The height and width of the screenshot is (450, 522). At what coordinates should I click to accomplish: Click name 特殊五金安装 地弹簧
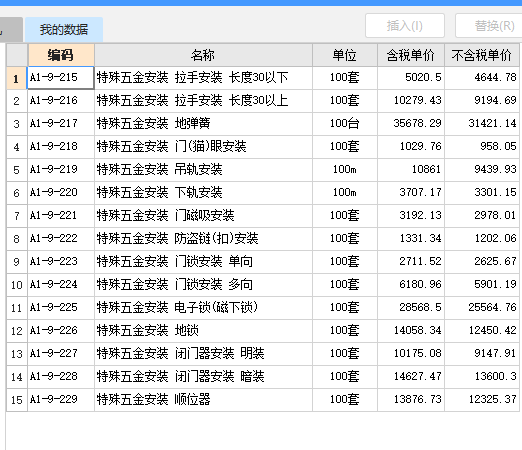203,124
